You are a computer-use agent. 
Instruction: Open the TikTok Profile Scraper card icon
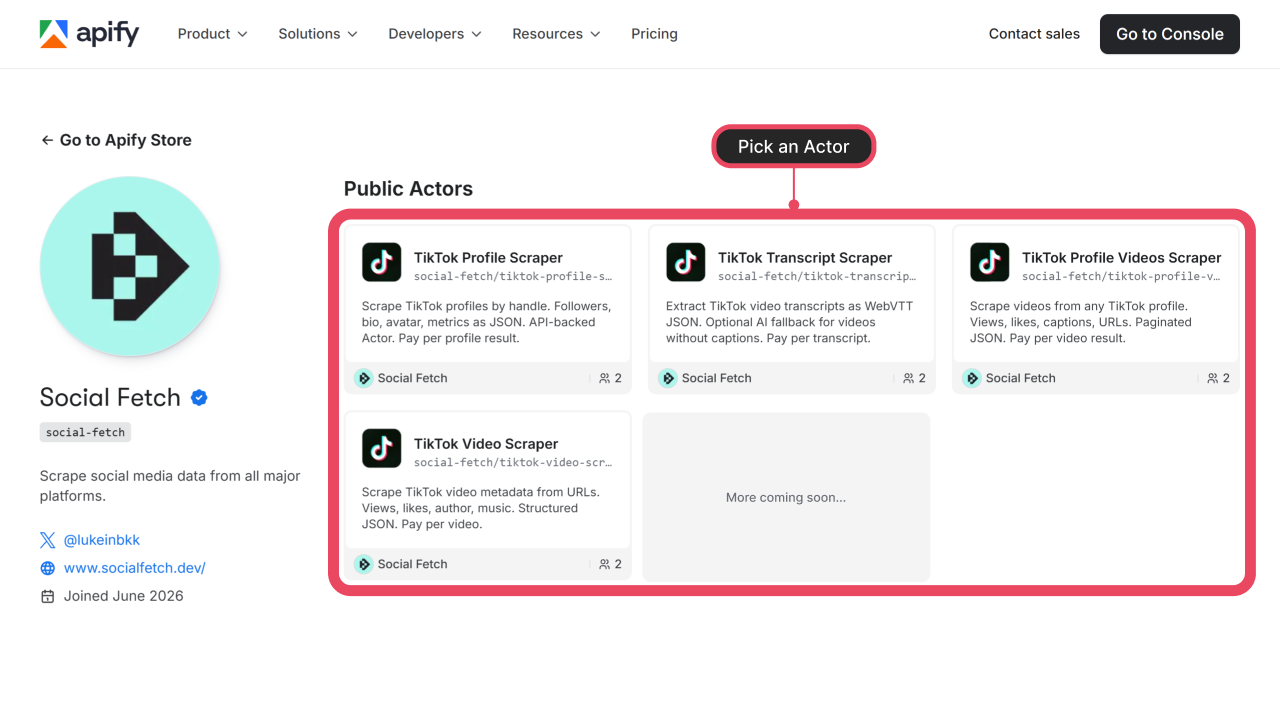click(382, 262)
